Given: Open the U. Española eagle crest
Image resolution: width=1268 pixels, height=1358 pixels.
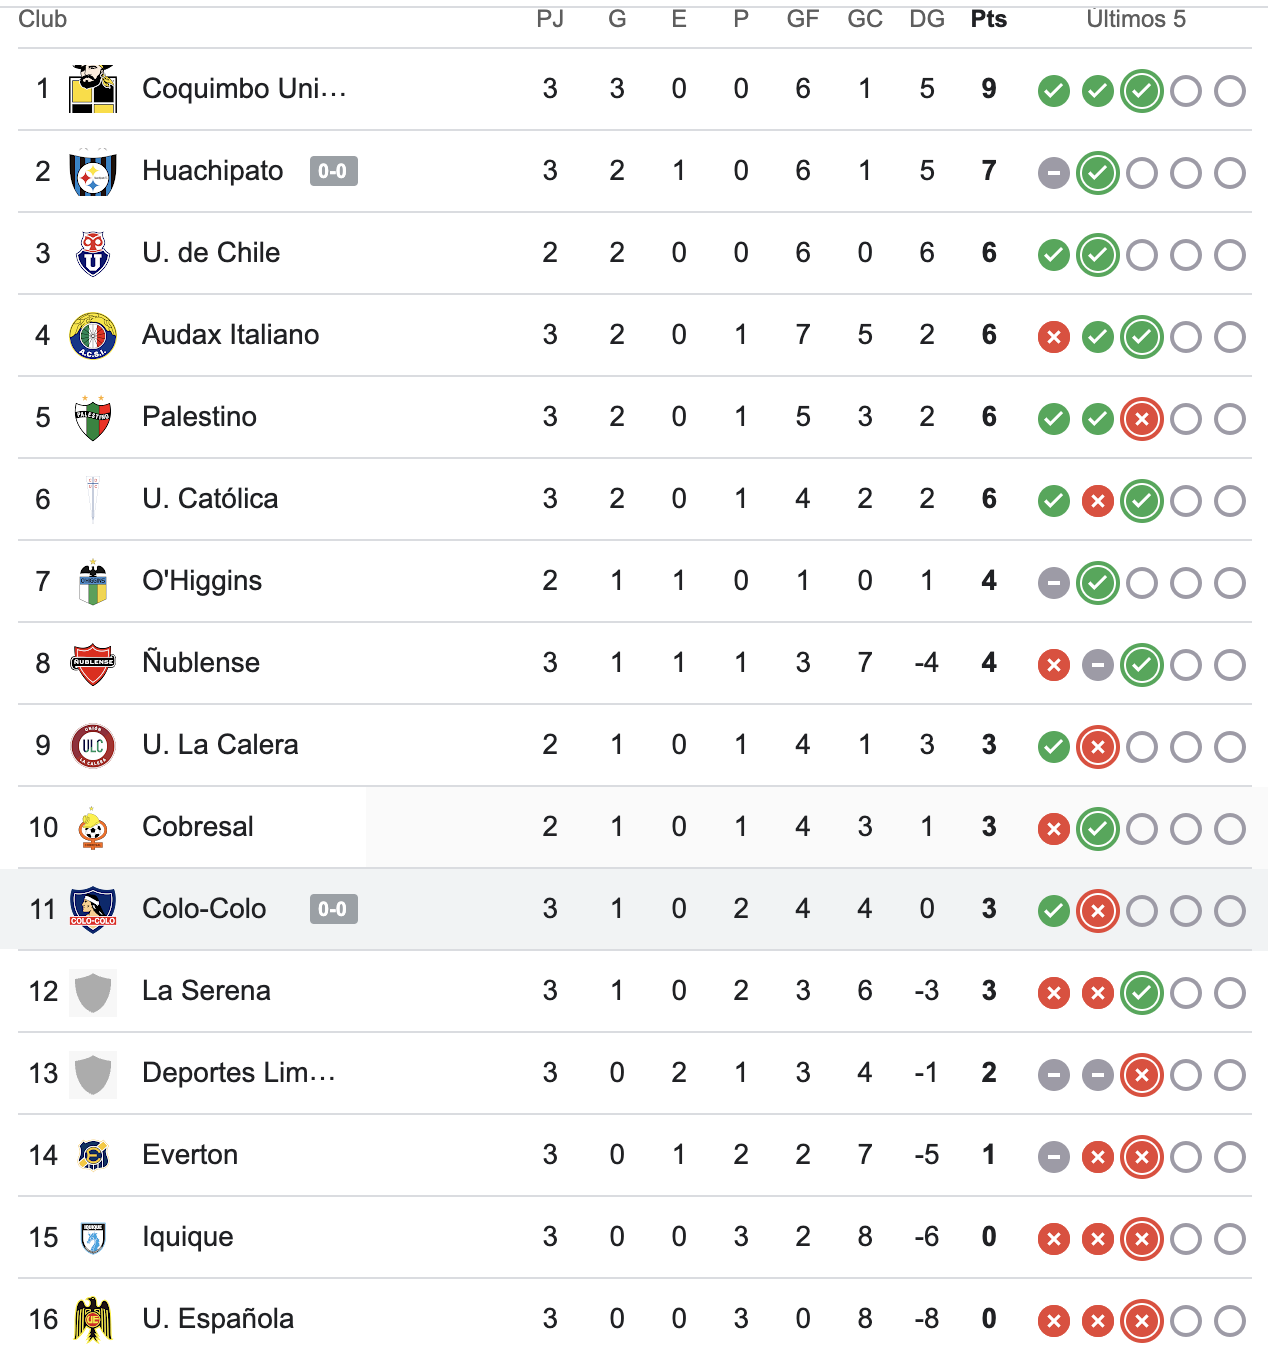Looking at the screenshot, I should coord(92,1319).
